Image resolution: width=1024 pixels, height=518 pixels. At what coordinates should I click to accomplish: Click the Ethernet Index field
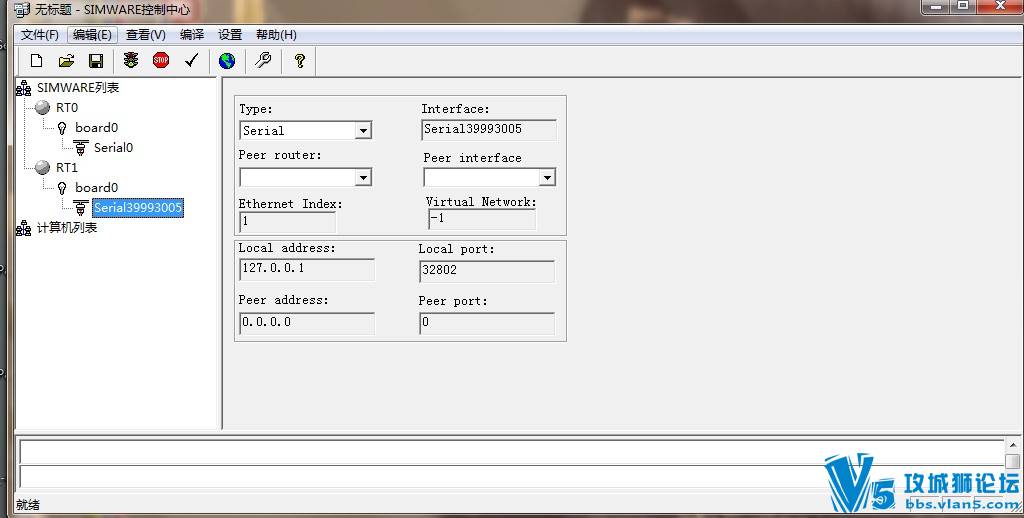287,221
